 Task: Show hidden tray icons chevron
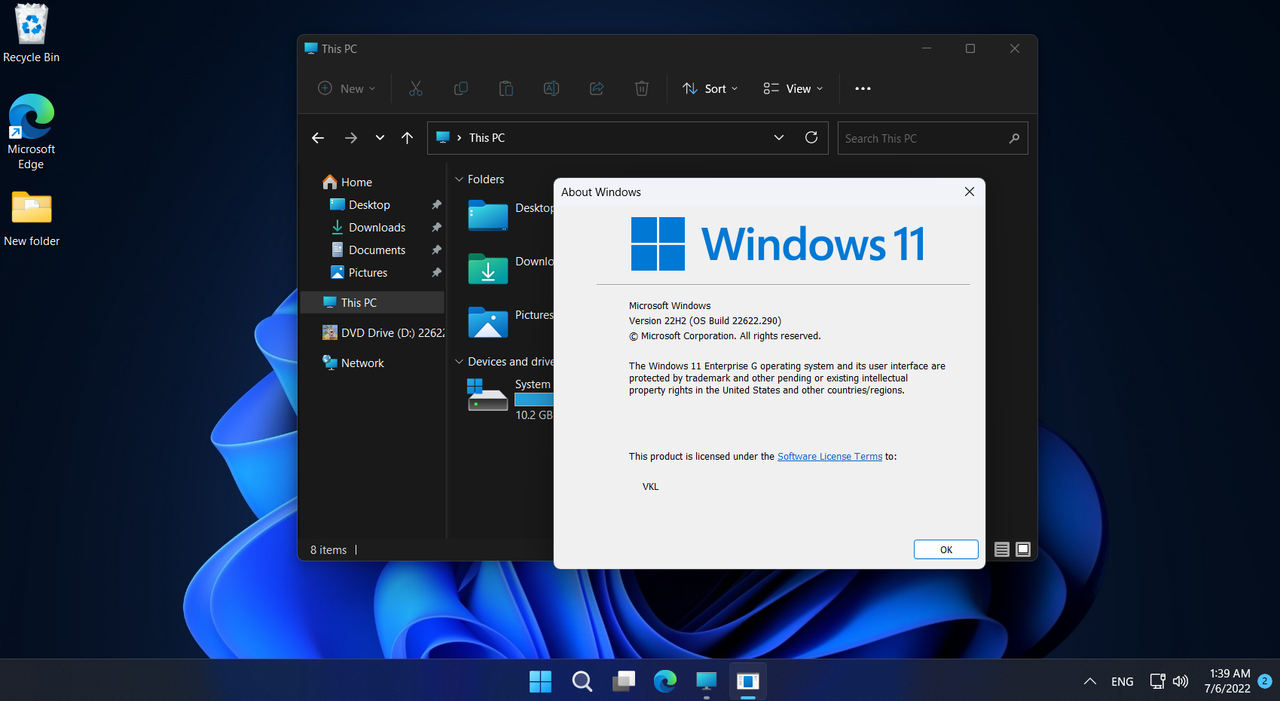(x=1090, y=681)
